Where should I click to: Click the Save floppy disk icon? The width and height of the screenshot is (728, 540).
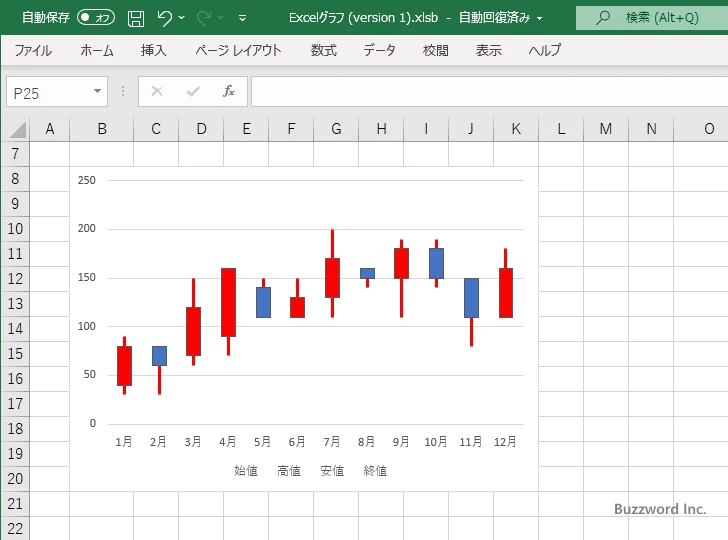136,18
